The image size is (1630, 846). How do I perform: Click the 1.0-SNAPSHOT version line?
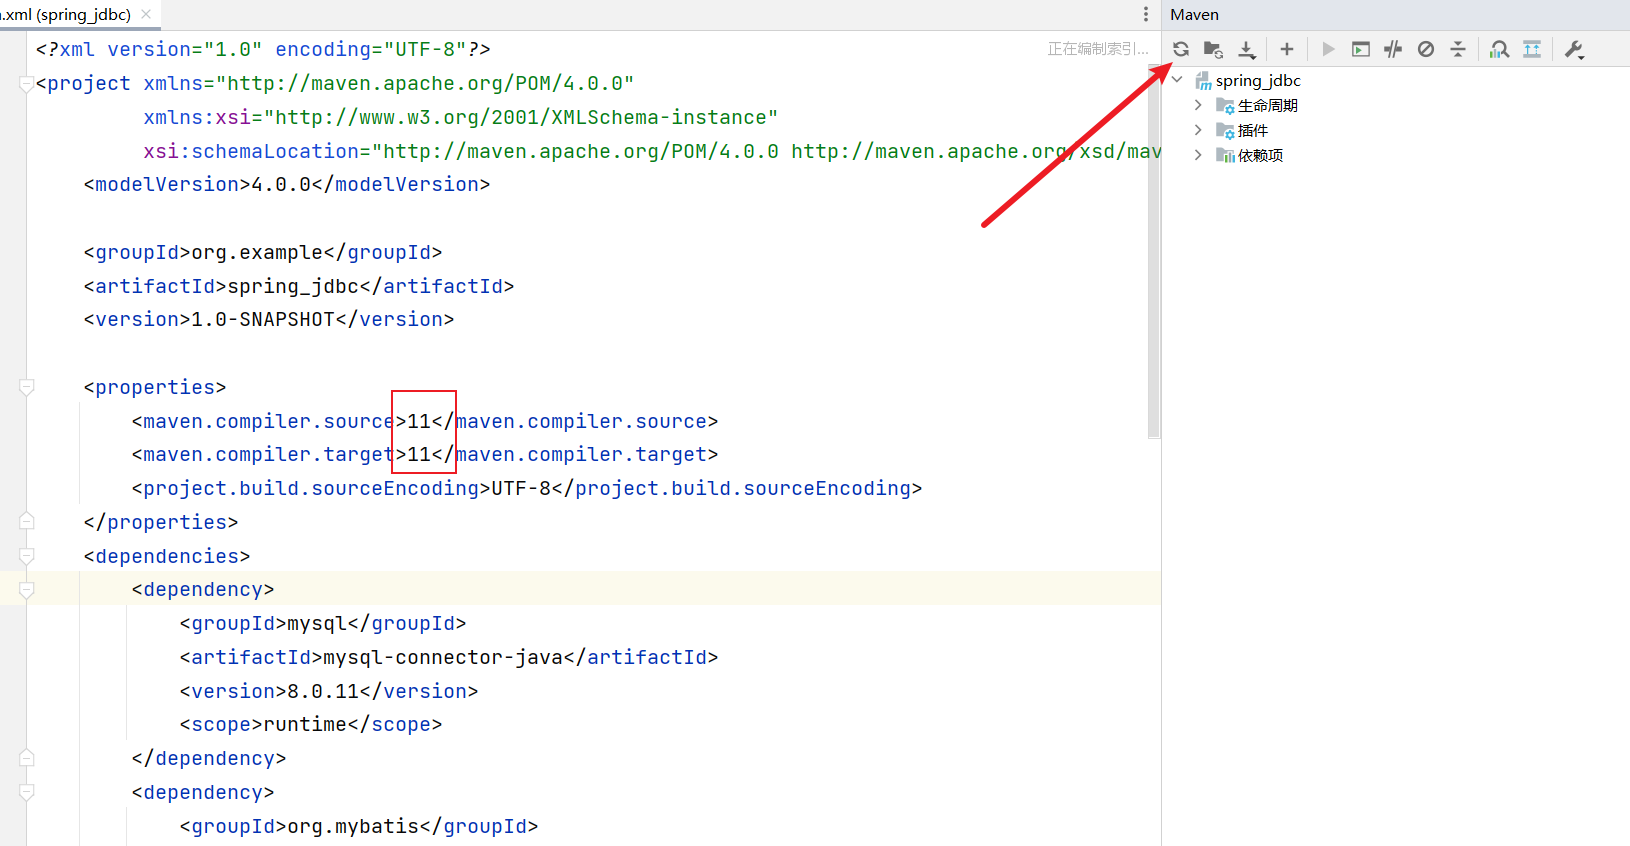tap(269, 319)
